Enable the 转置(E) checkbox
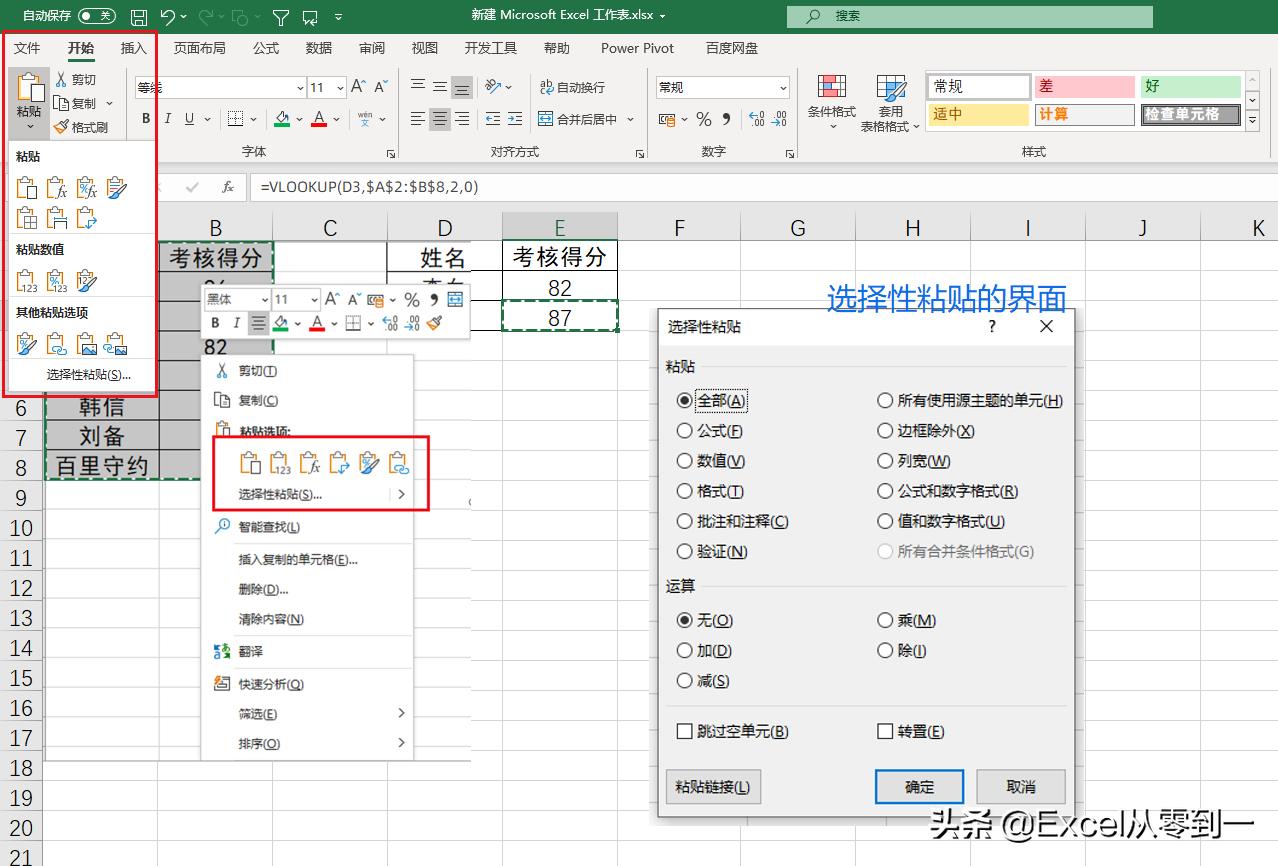The image size is (1278, 866). pyautogui.click(x=885, y=731)
